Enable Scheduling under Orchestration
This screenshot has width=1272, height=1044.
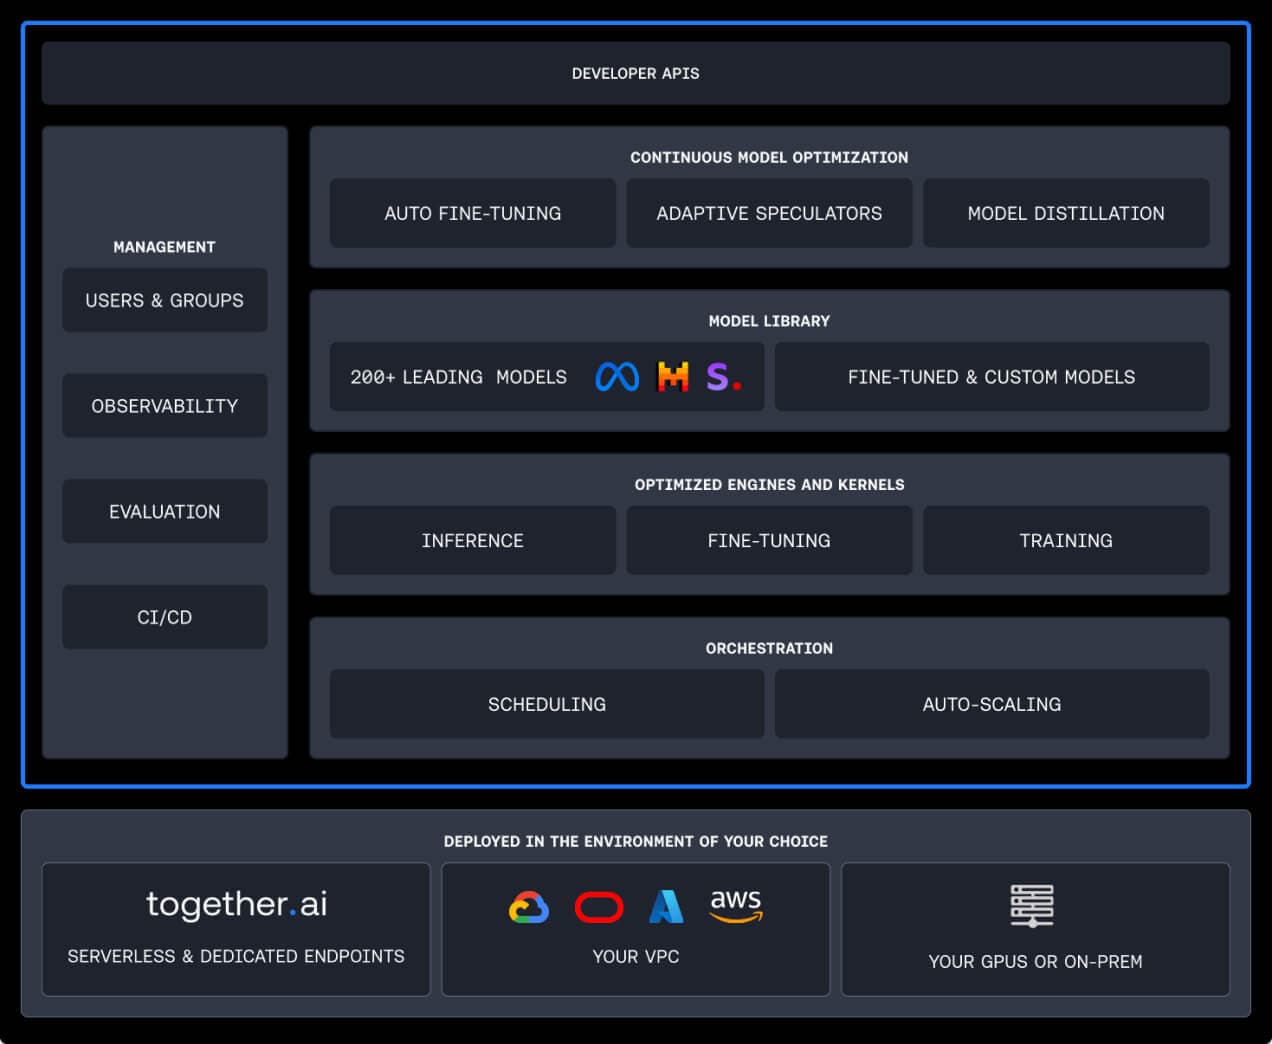[x=546, y=704]
